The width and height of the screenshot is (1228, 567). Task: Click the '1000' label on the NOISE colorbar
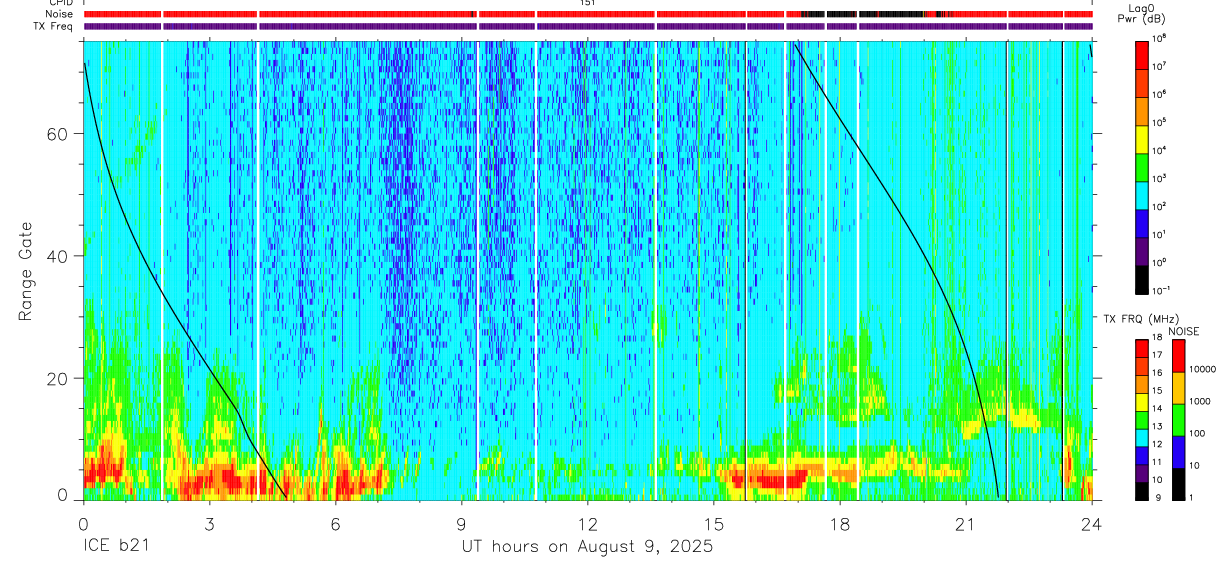[1201, 400]
